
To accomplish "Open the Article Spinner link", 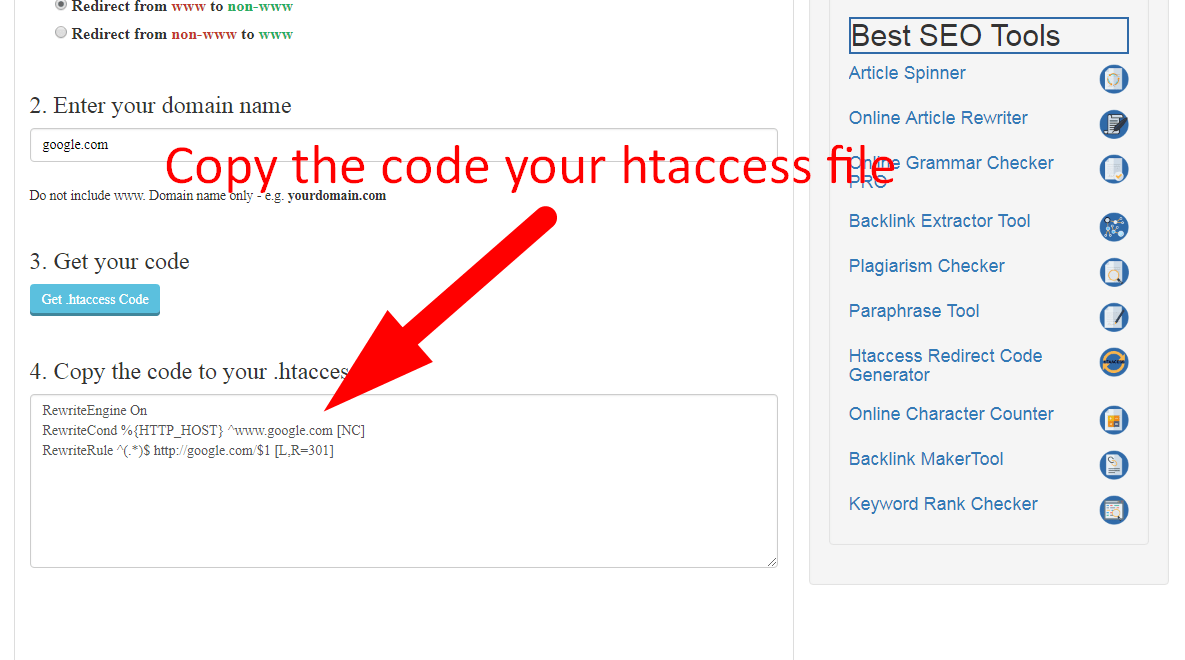I will tap(906, 72).
